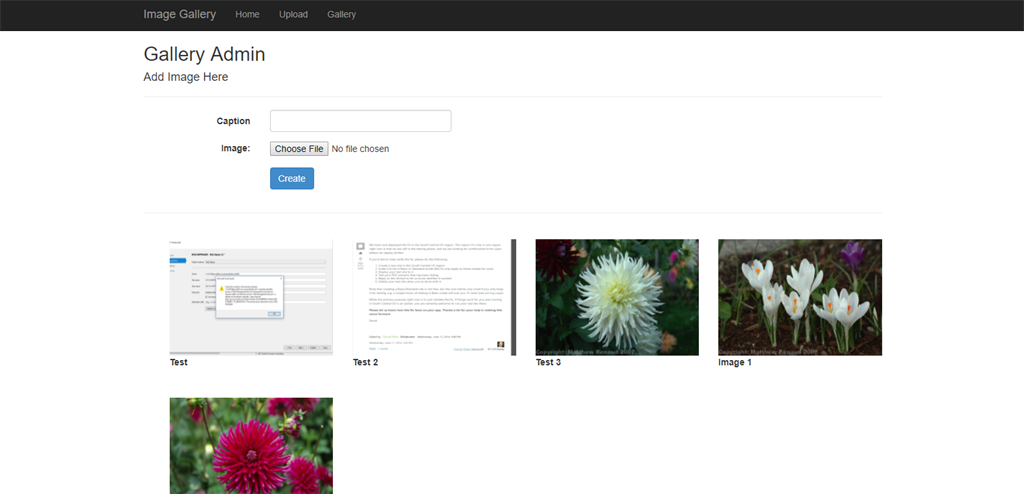The height and width of the screenshot is (494, 1024).
Task: Open the red dahlia thumbnail
Action: [x=251, y=446]
